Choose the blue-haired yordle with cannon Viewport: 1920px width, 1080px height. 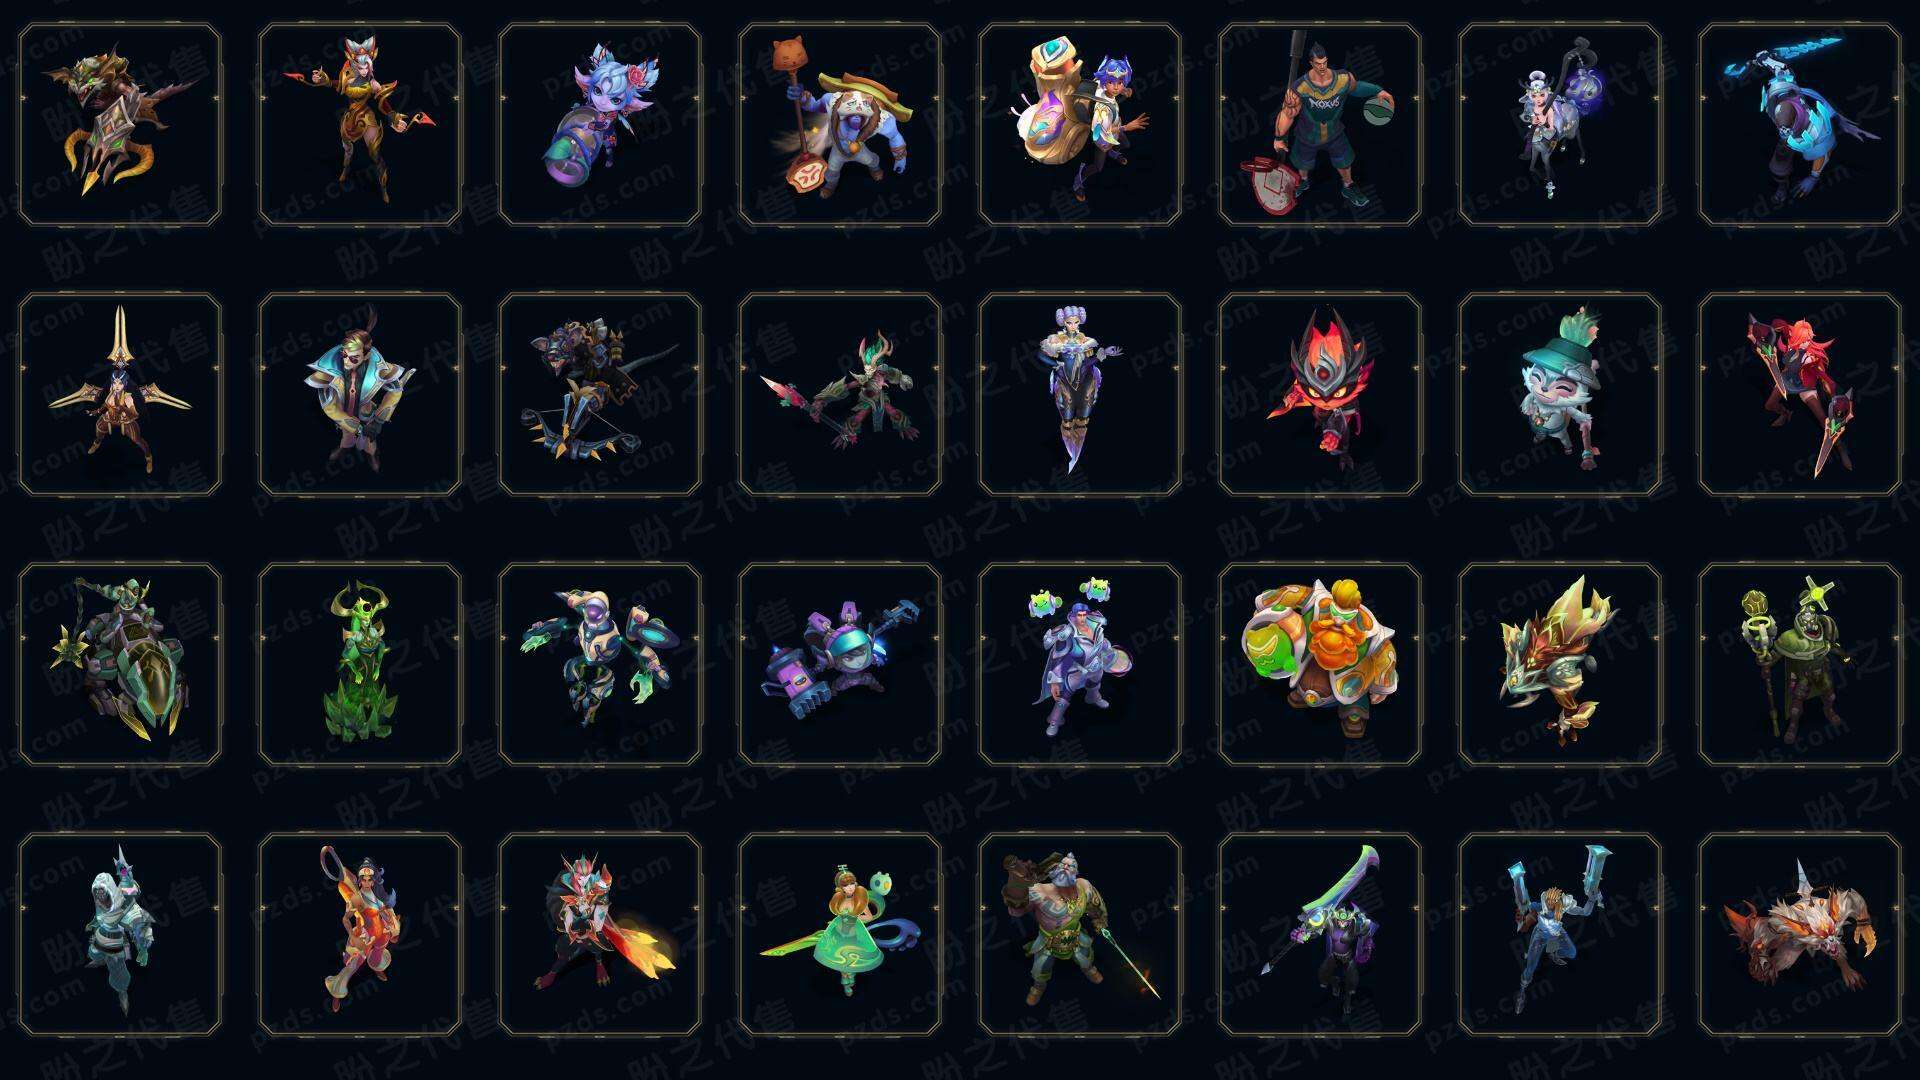tap(600, 125)
